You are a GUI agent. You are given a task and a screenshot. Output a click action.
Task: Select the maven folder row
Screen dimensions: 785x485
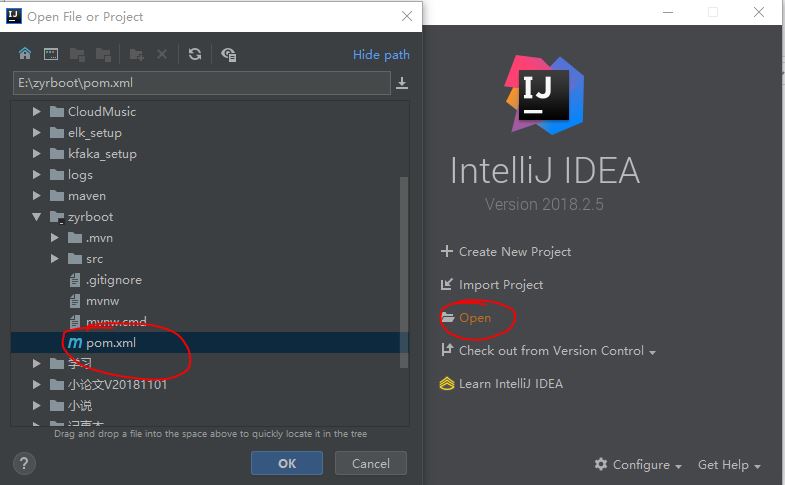tap(210, 195)
